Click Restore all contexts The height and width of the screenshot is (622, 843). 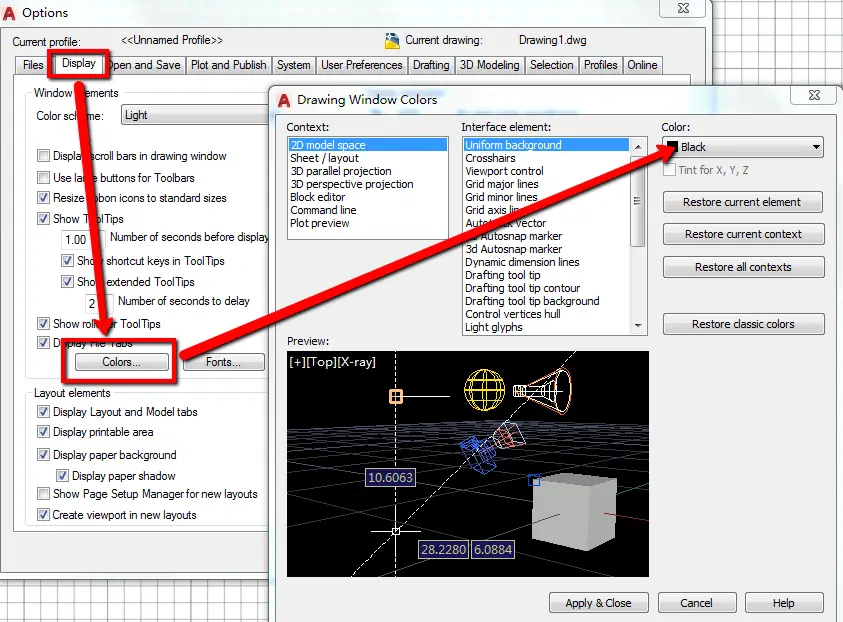pyautogui.click(x=743, y=267)
